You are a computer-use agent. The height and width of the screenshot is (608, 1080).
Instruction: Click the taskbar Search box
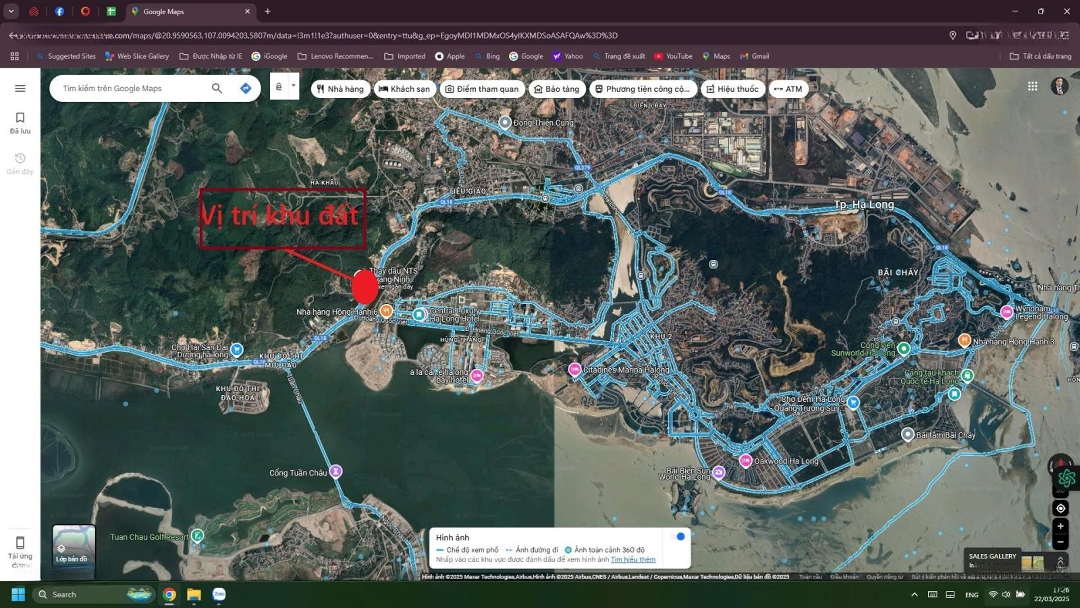pyautogui.click(x=94, y=594)
